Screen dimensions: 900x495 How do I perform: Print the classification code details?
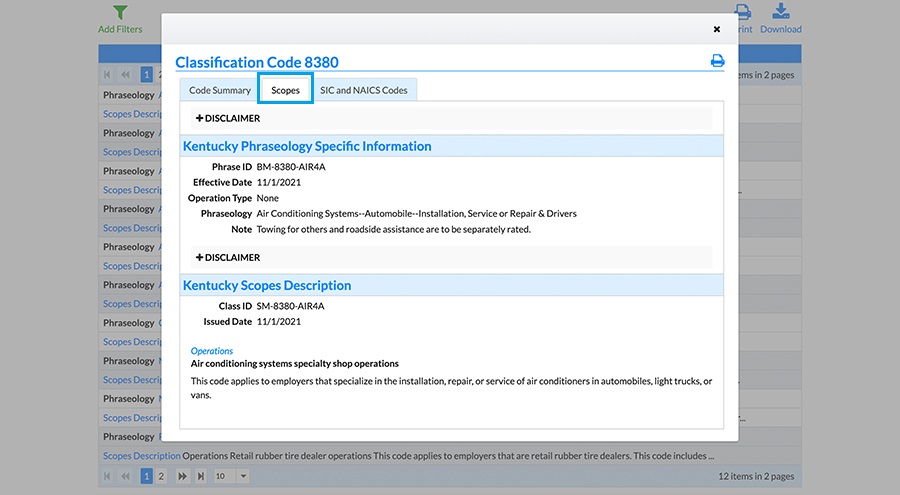point(717,60)
